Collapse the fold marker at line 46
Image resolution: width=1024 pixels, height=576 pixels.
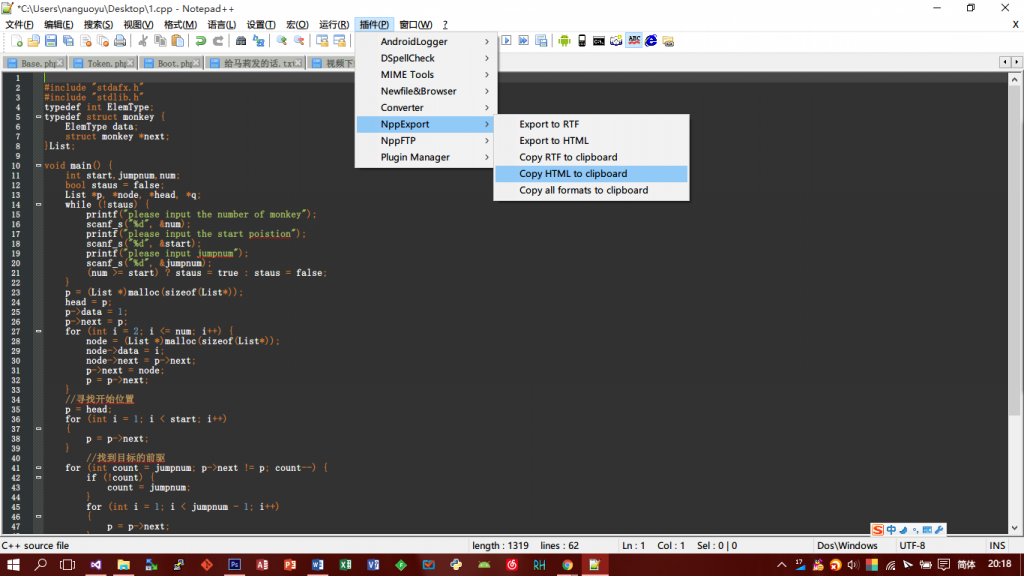coord(39,517)
